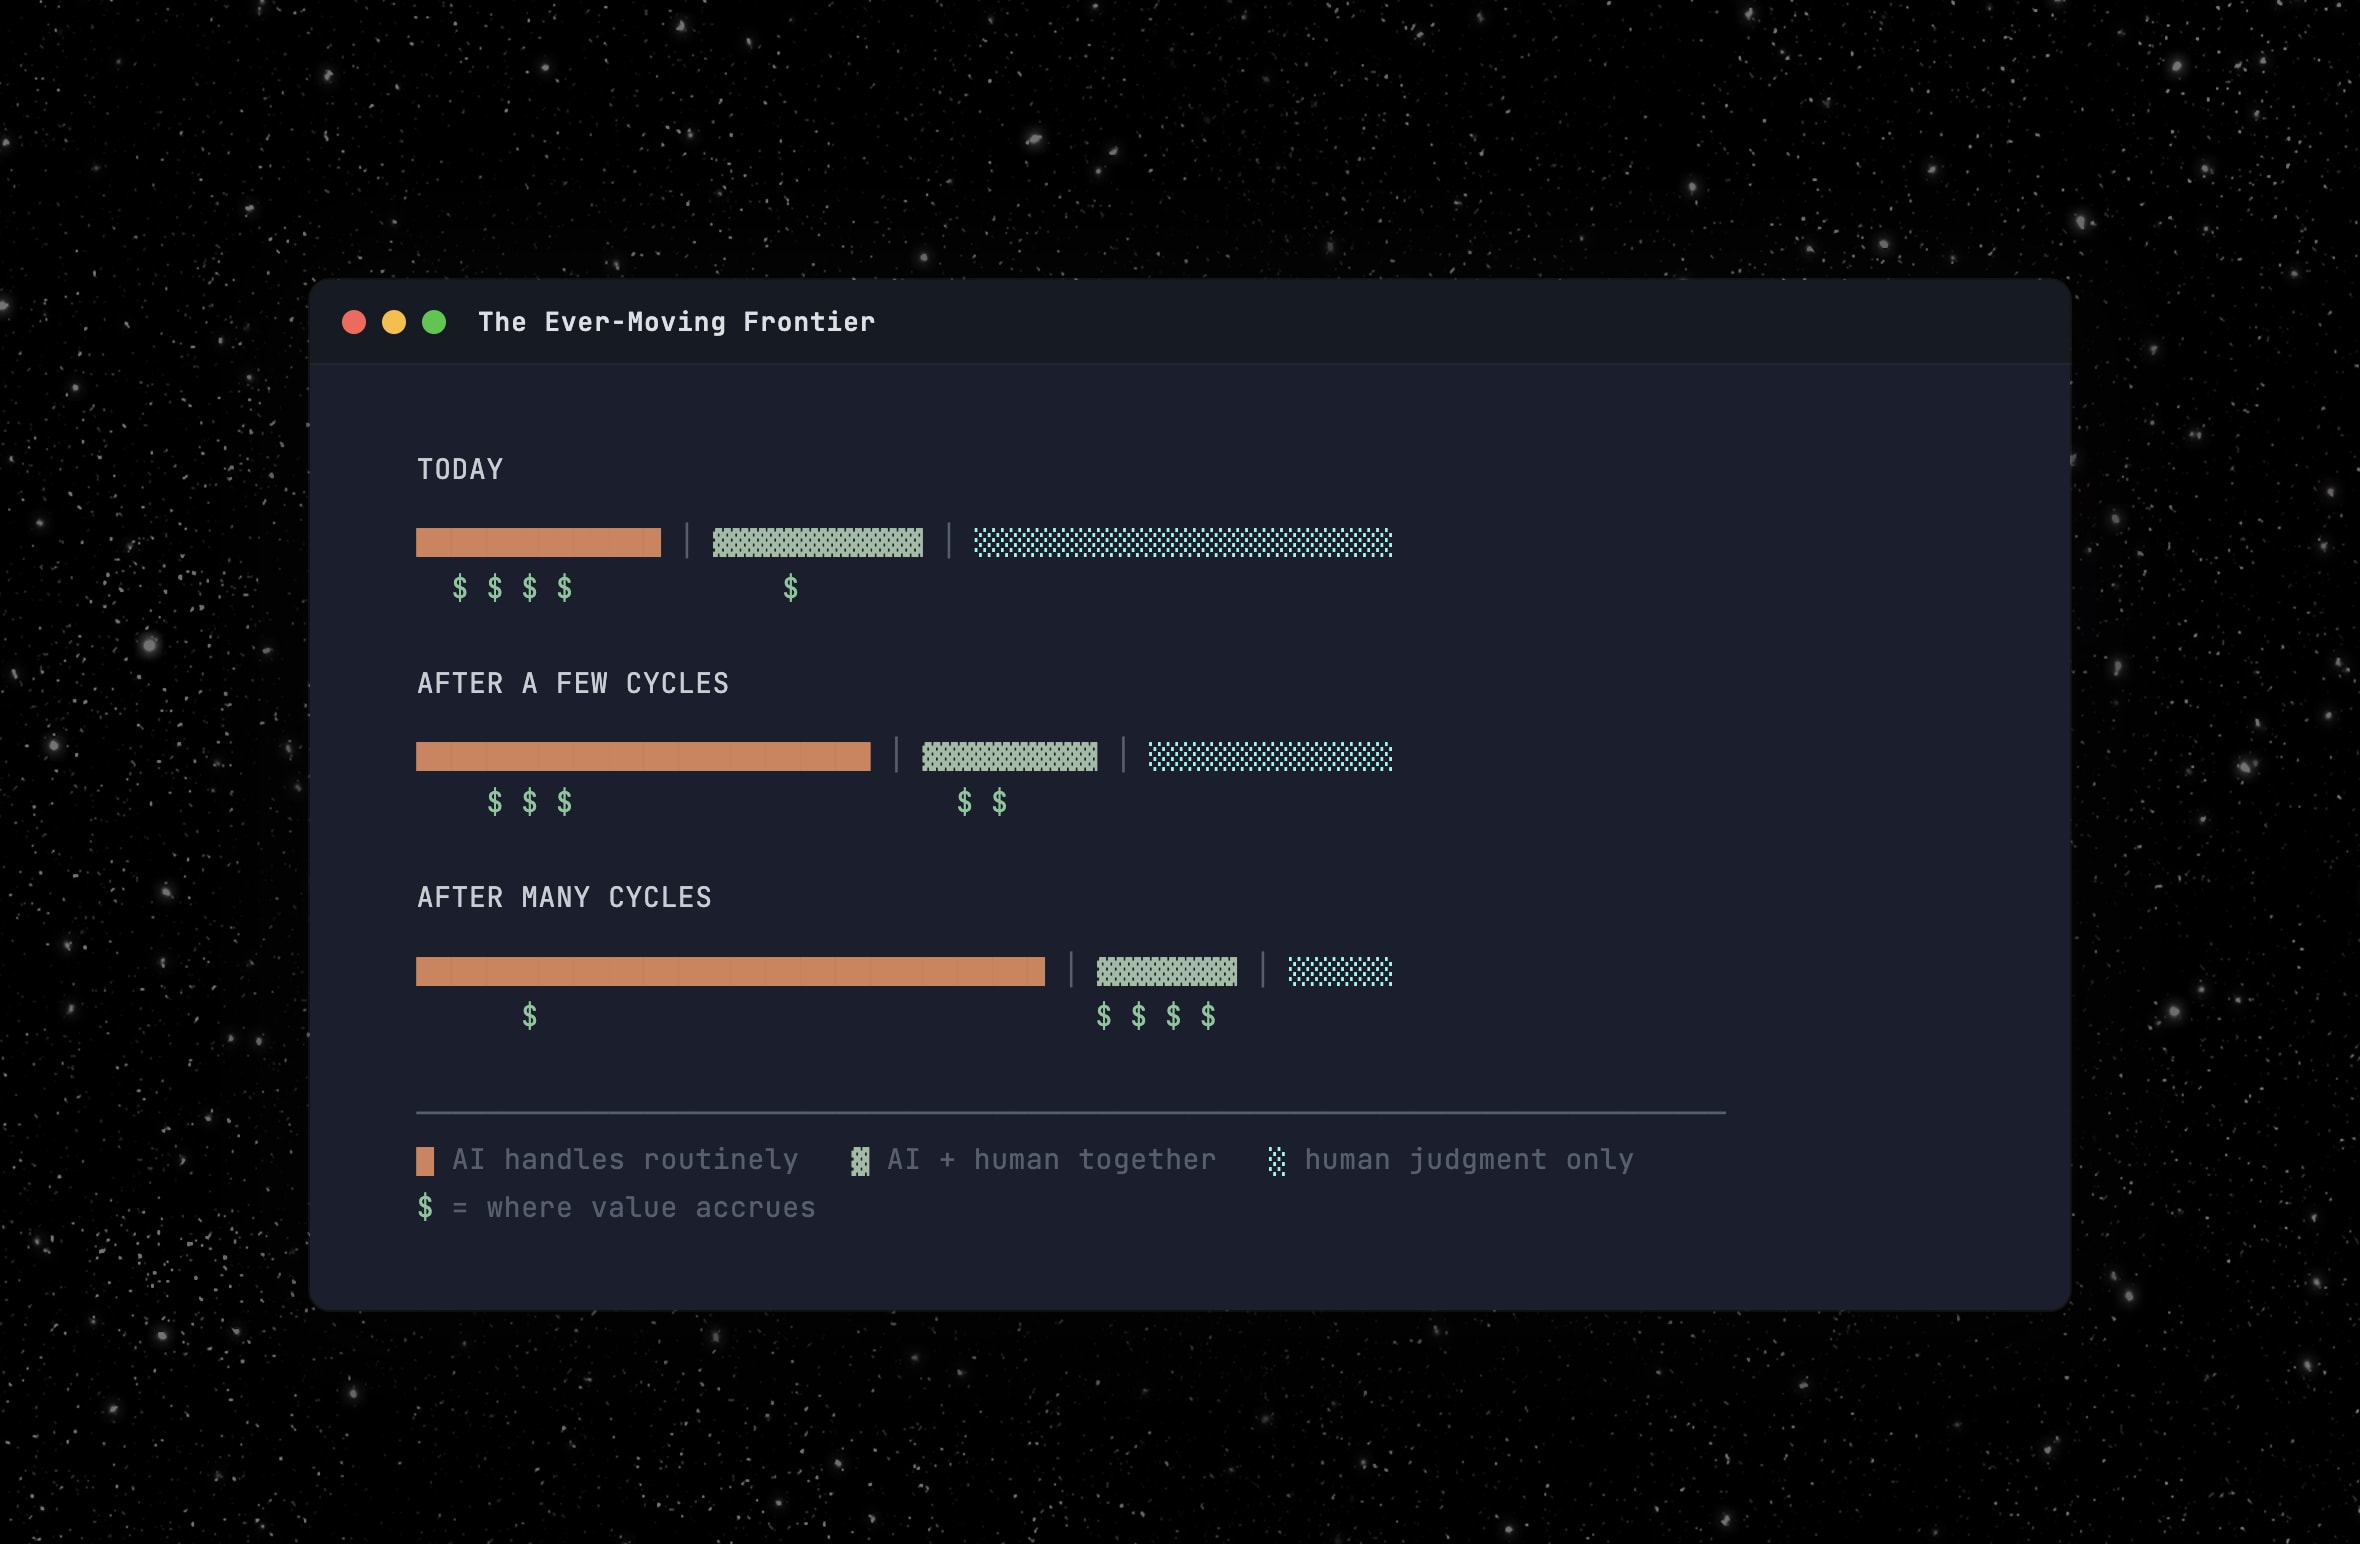The width and height of the screenshot is (2360, 1544).
Task: Click the orange bar under TODAY
Action: 538,542
